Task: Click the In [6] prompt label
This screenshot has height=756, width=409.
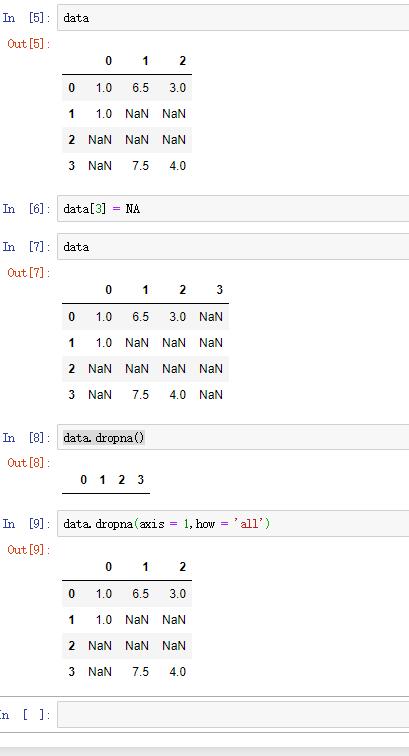Action: tap(27, 209)
